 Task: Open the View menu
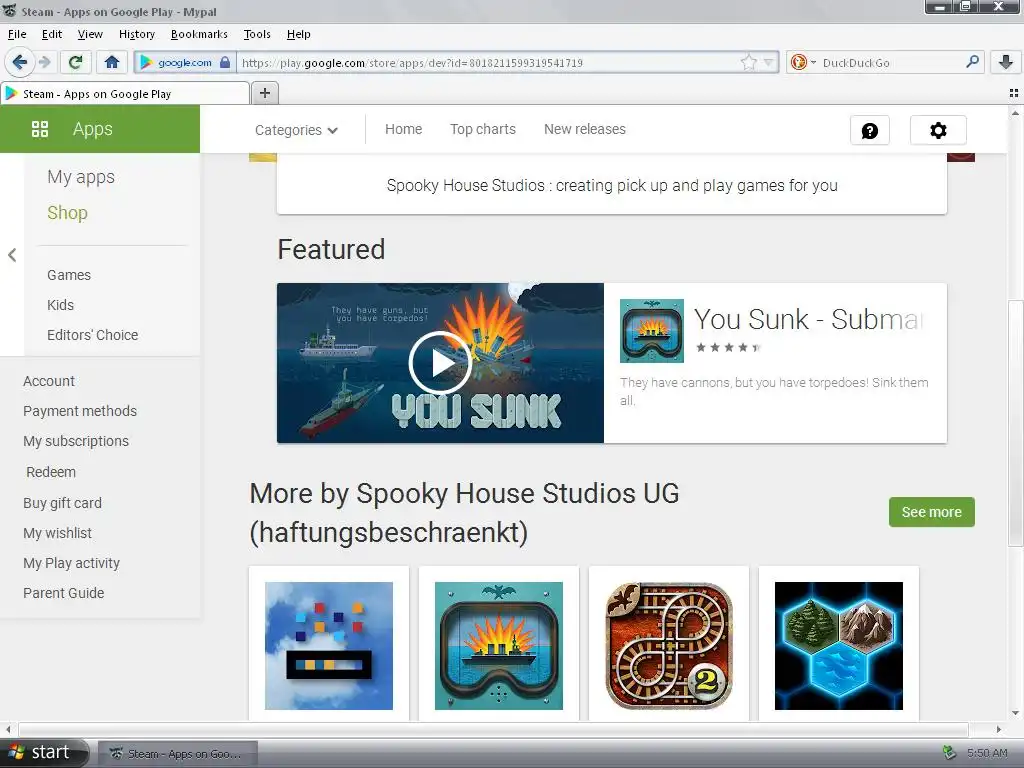point(89,34)
